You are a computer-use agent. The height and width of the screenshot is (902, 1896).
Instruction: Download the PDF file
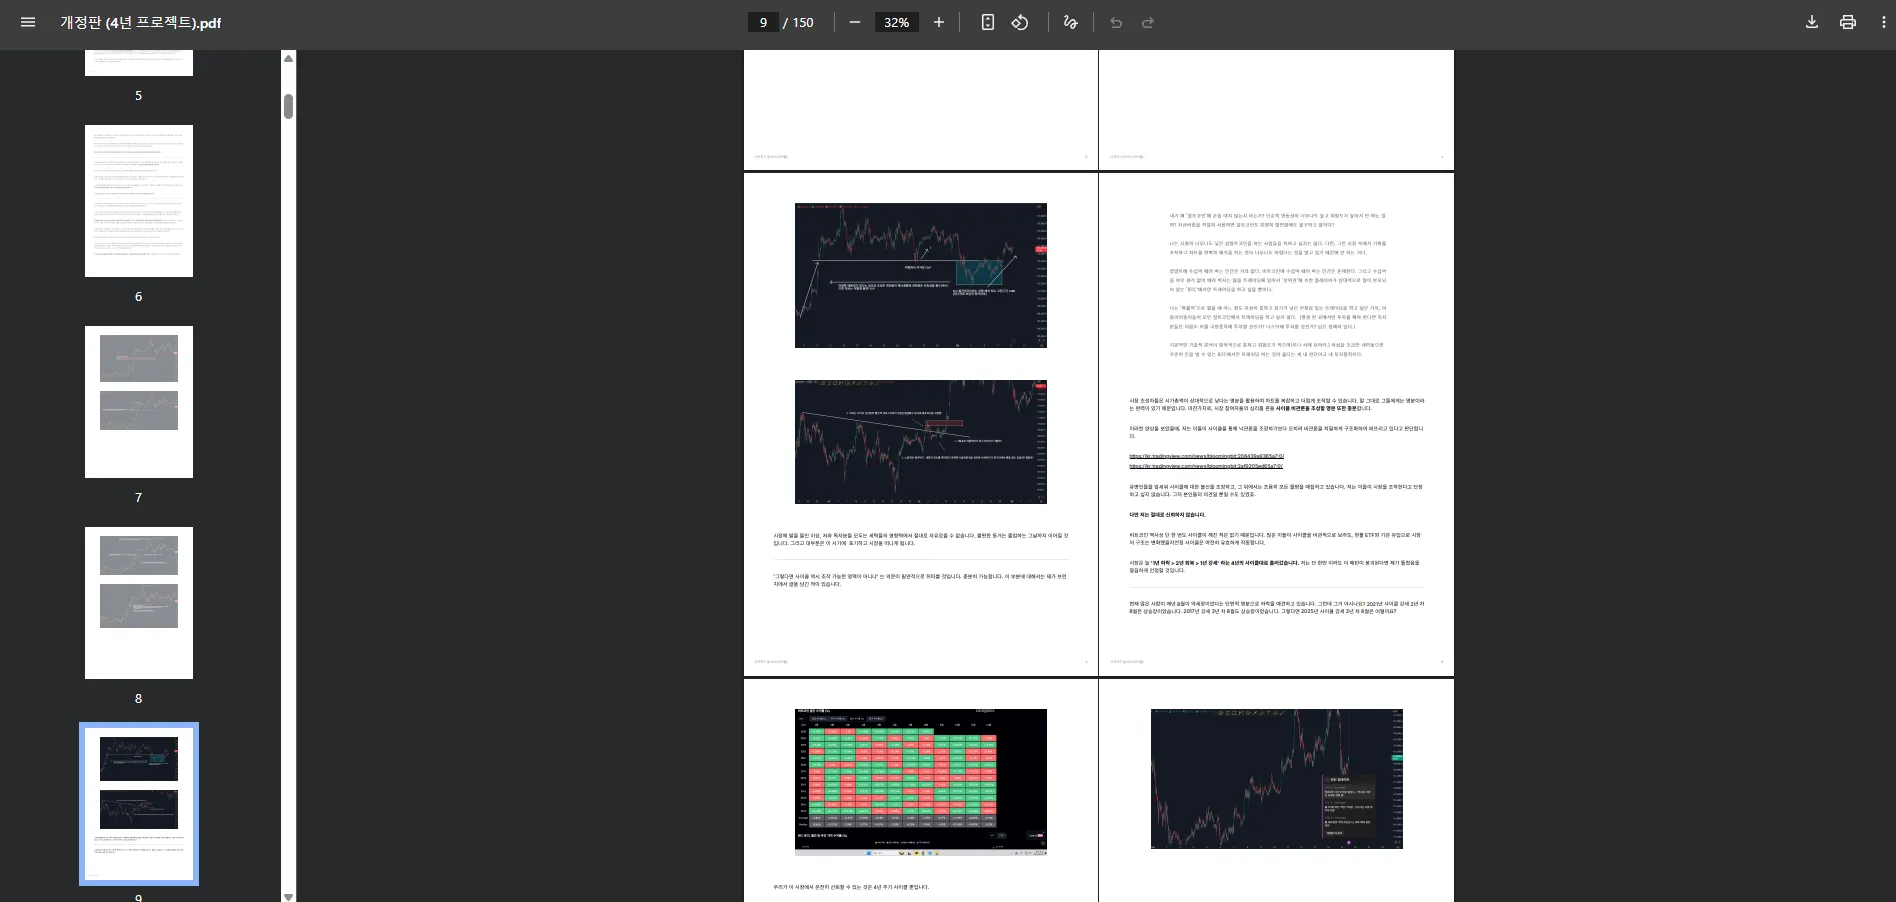(x=1811, y=22)
